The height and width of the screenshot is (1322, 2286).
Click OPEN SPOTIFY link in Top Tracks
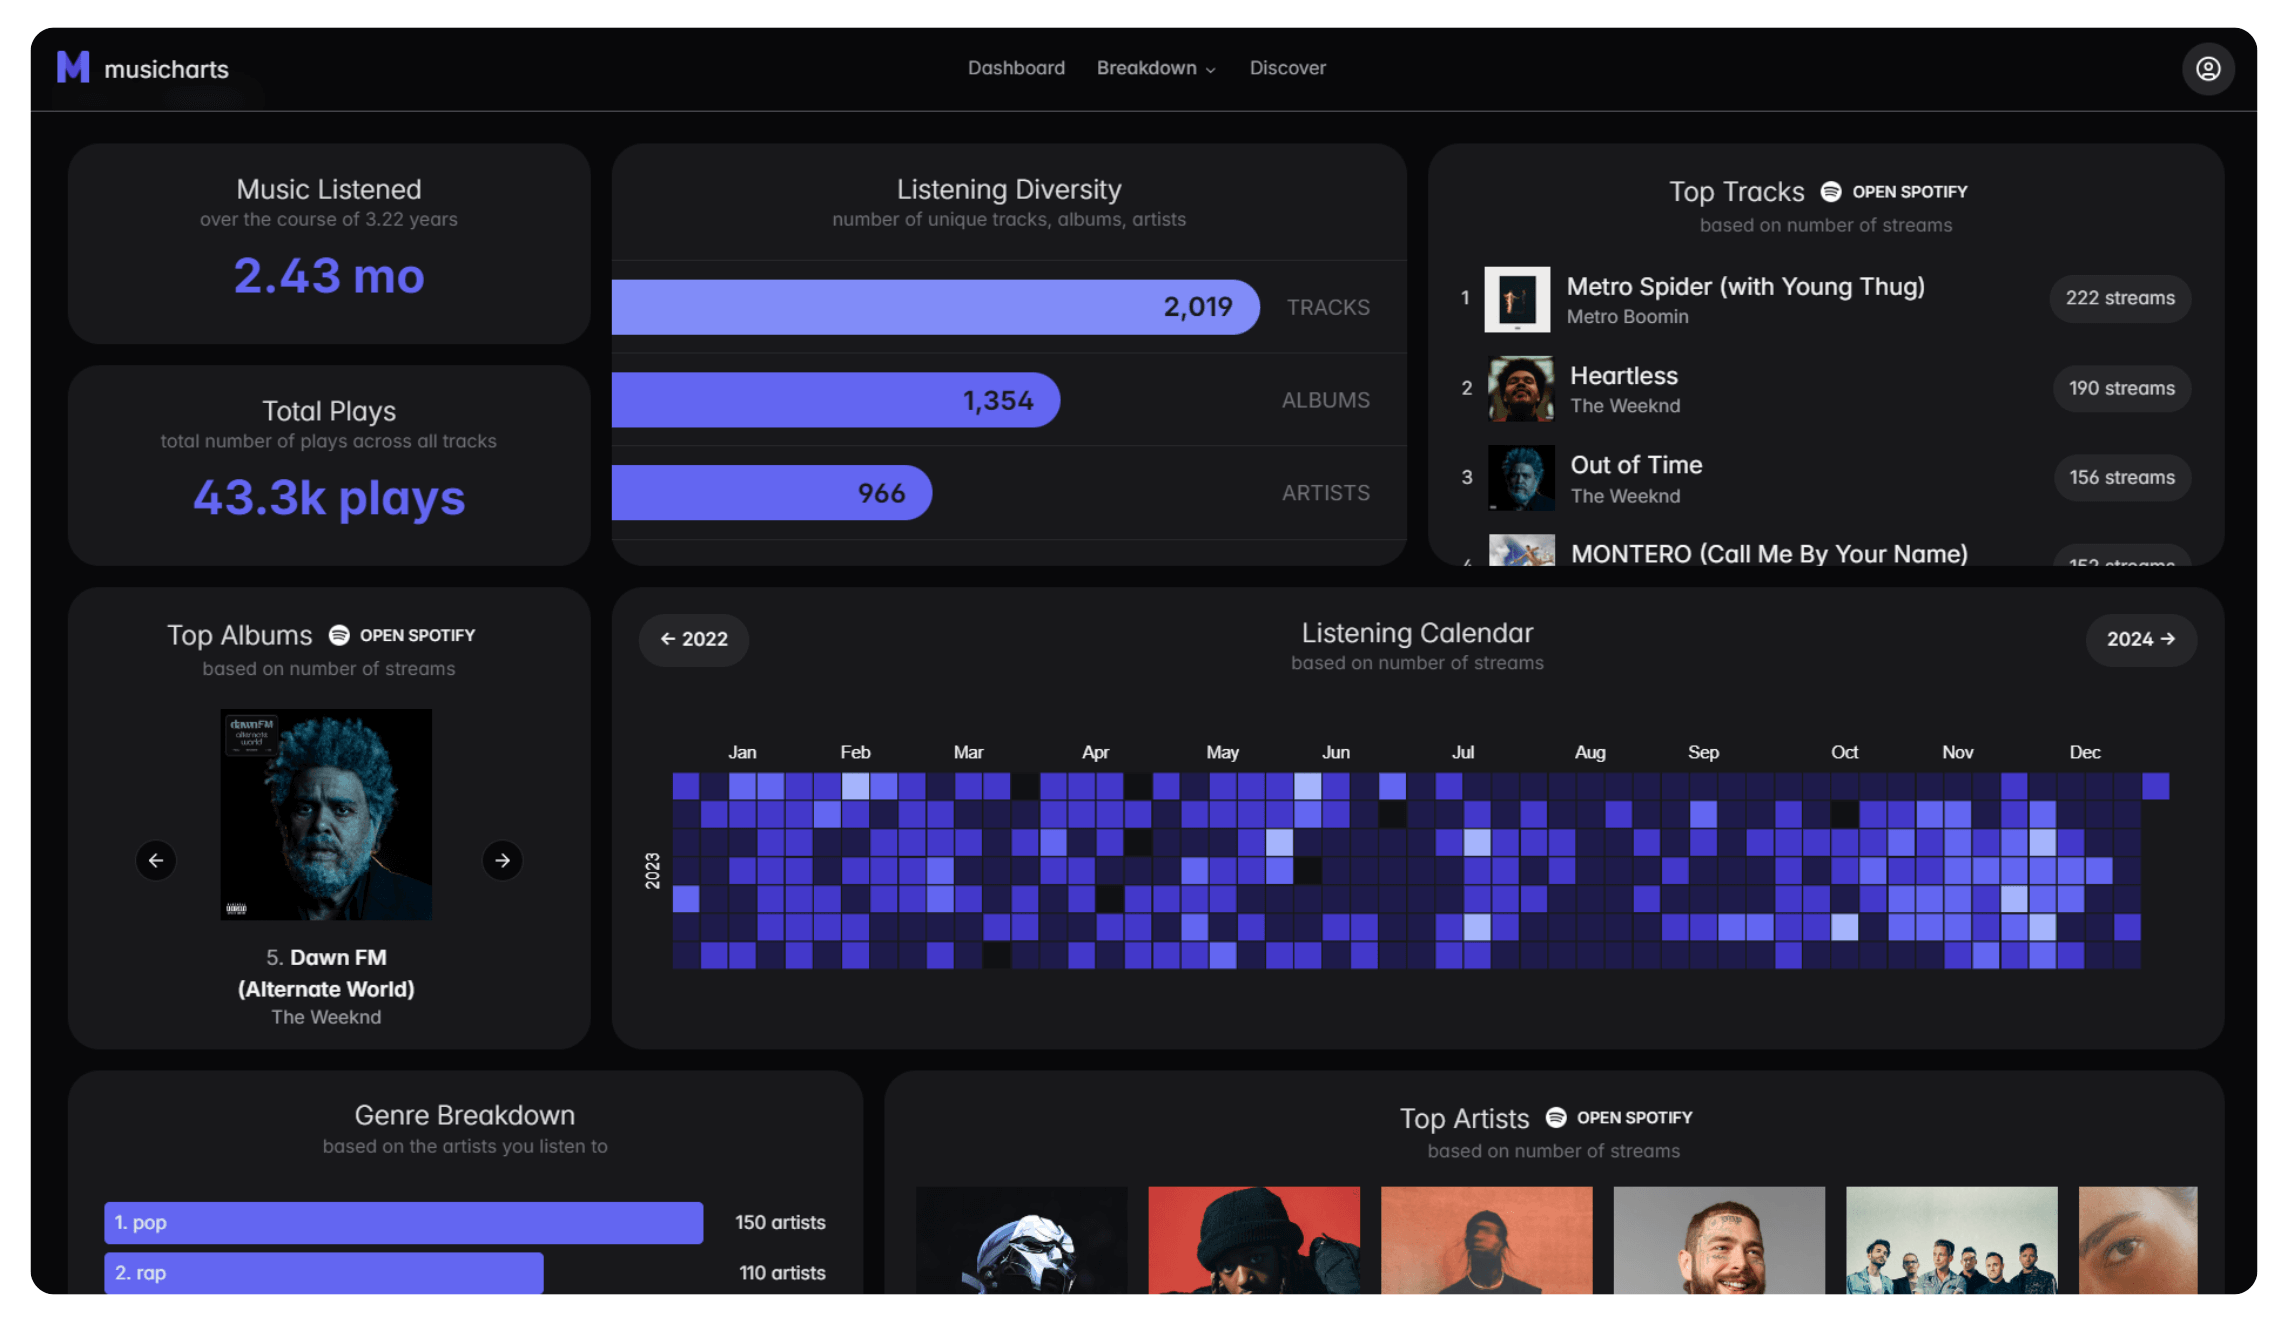pyautogui.click(x=1910, y=191)
